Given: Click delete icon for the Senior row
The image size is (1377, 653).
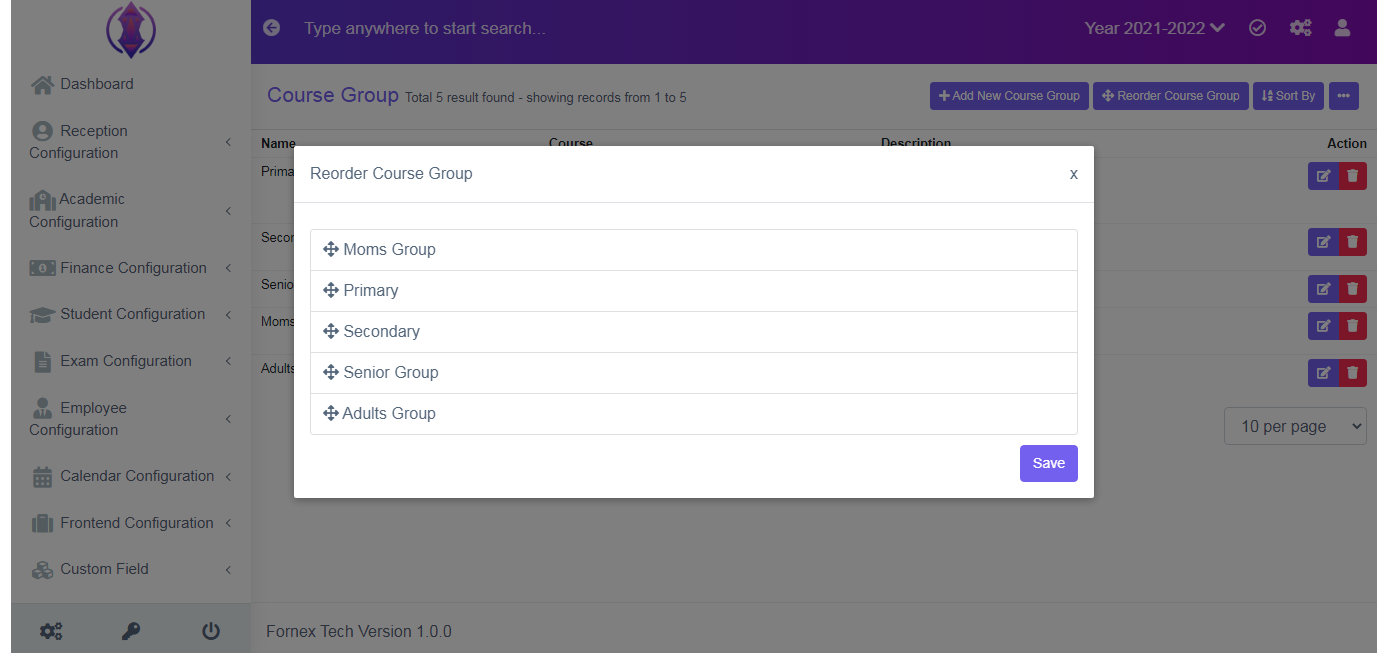Looking at the screenshot, I should click(1353, 289).
